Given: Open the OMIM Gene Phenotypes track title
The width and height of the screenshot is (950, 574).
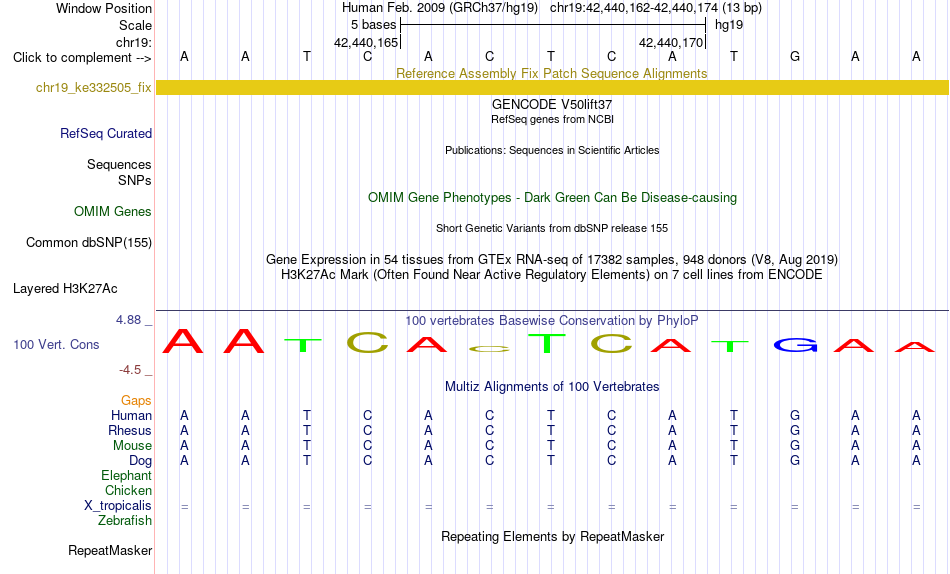Looking at the screenshot, I should pos(552,198).
